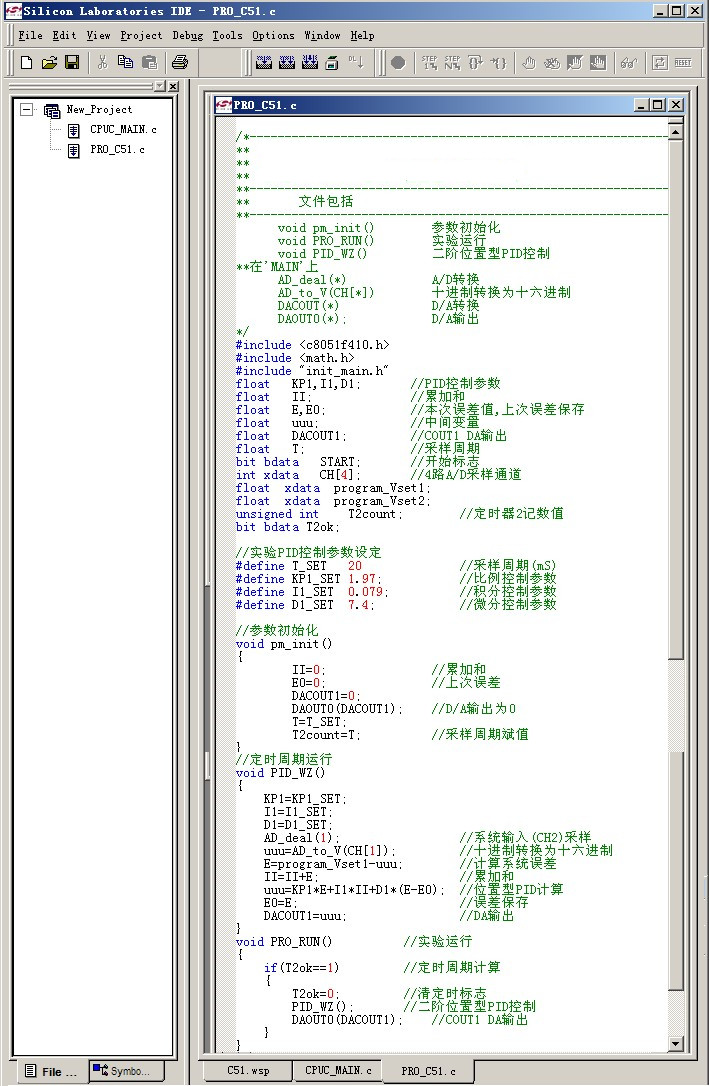Click the Download code icon (DL arrow)
The width and height of the screenshot is (709, 1086).
pos(356,62)
